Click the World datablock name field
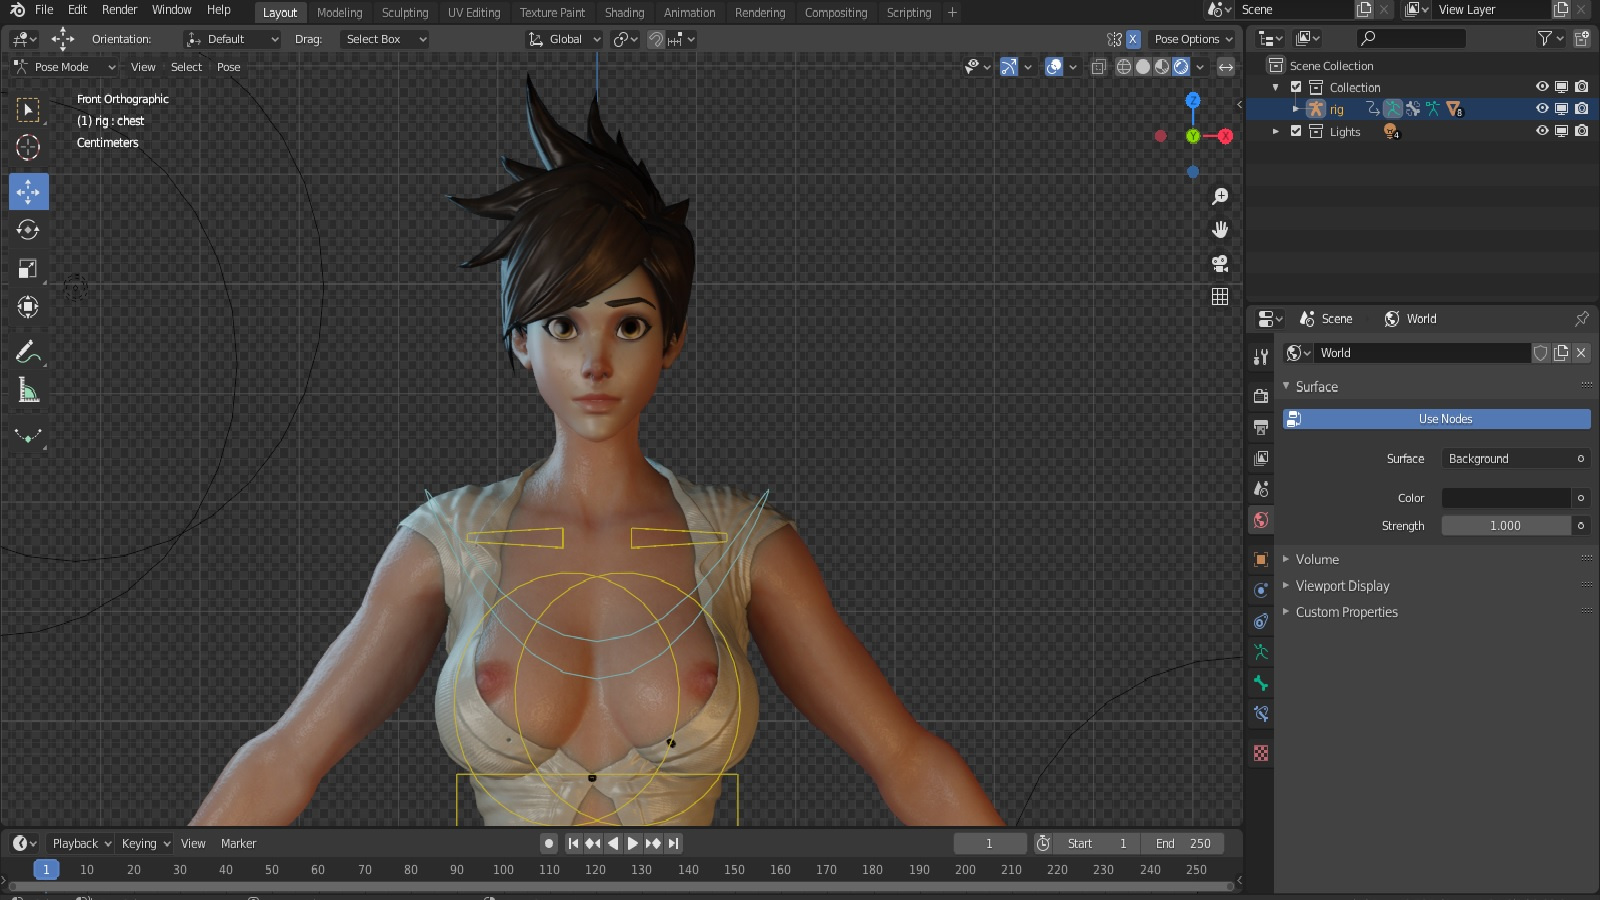The height and width of the screenshot is (900, 1600). [x=1422, y=353]
